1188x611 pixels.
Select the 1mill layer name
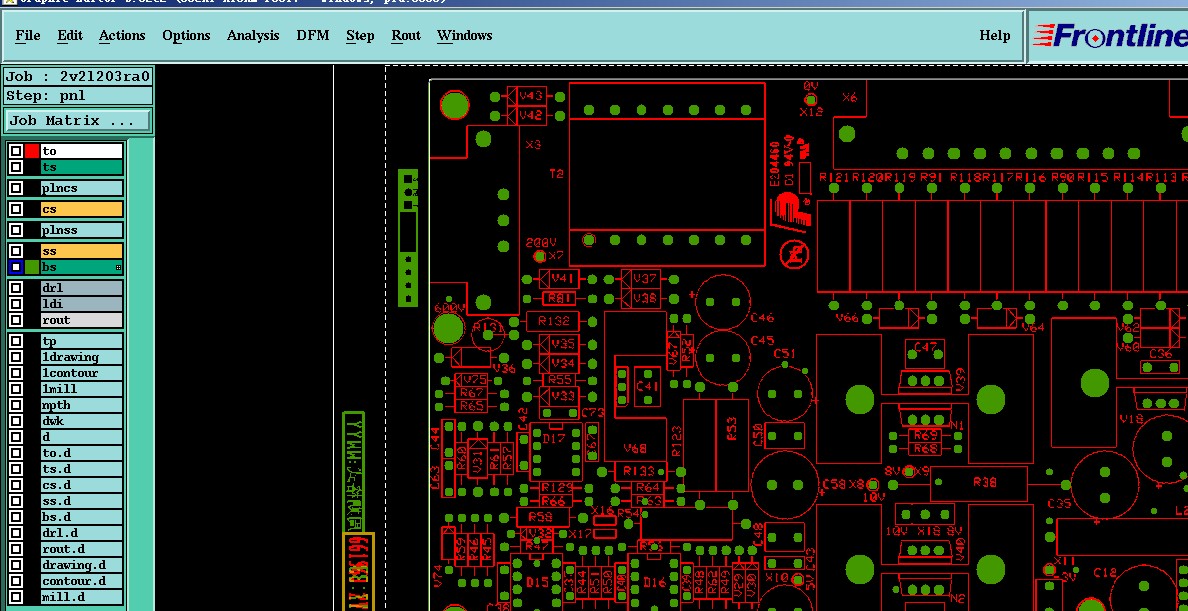[x=82, y=389]
